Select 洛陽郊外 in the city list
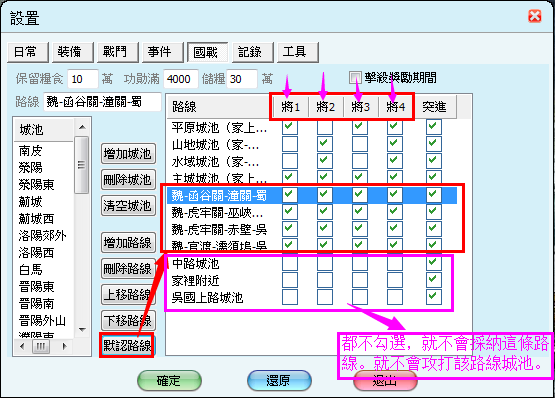This screenshot has height=398, width=555. click(x=42, y=235)
